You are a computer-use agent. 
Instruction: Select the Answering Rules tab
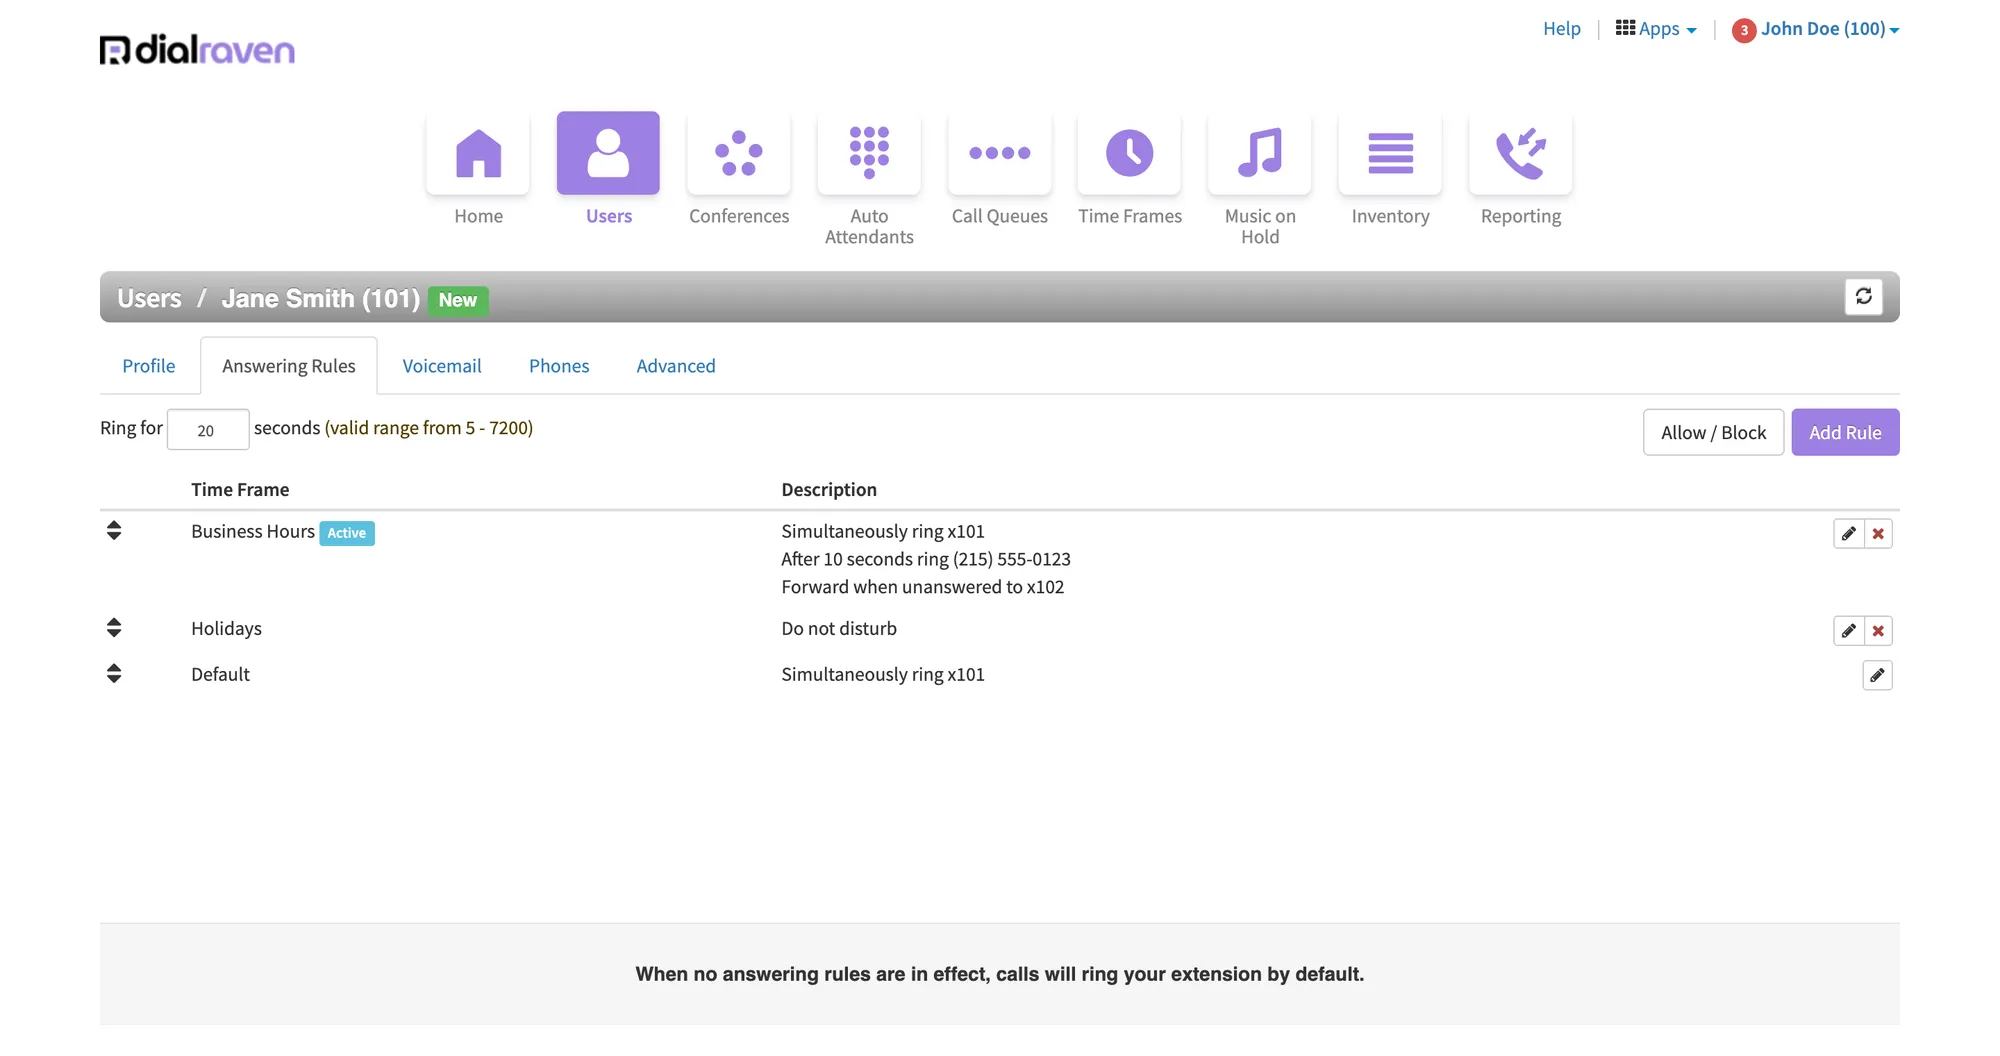[289, 366]
